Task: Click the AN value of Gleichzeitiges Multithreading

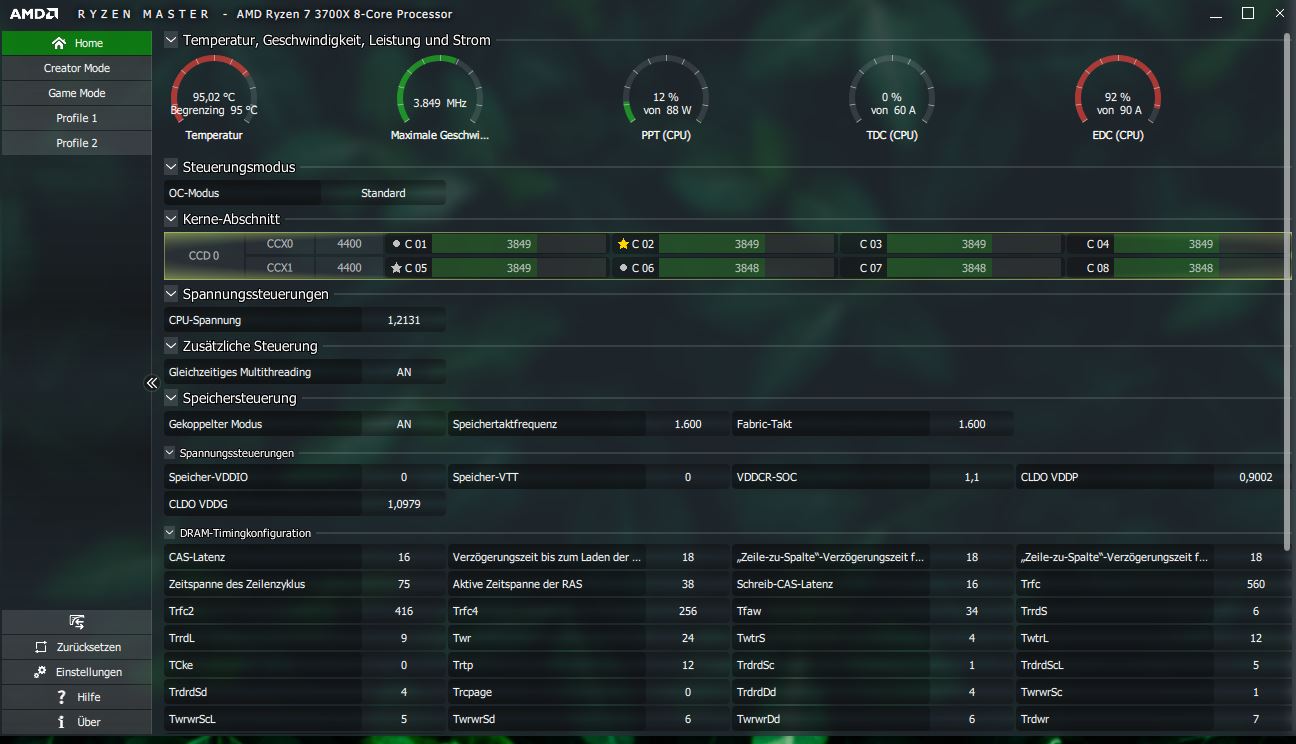Action: 404,372
